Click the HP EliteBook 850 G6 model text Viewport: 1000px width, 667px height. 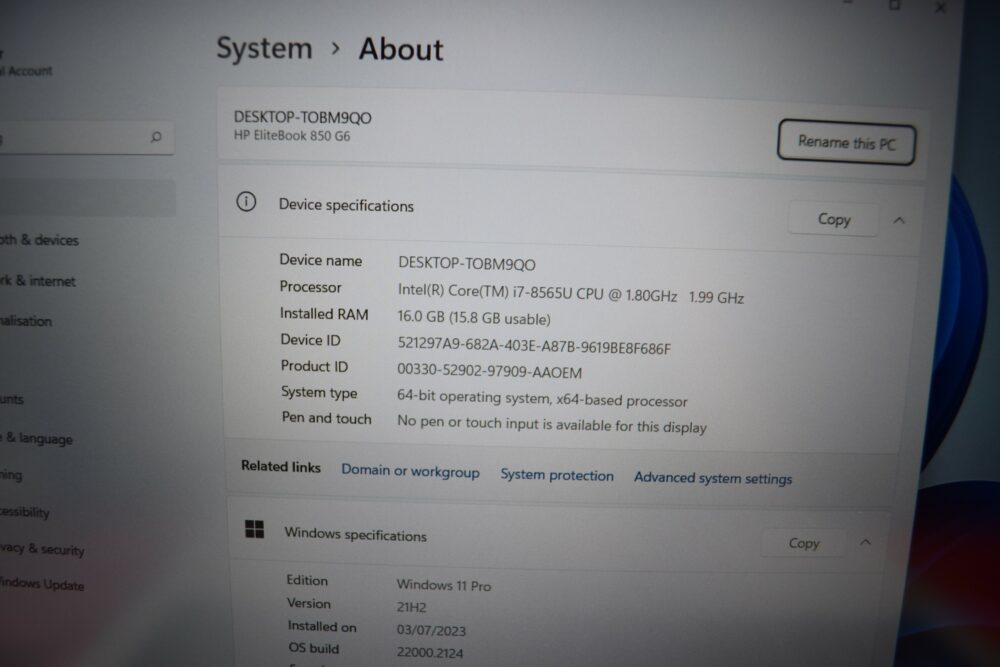point(291,136)
